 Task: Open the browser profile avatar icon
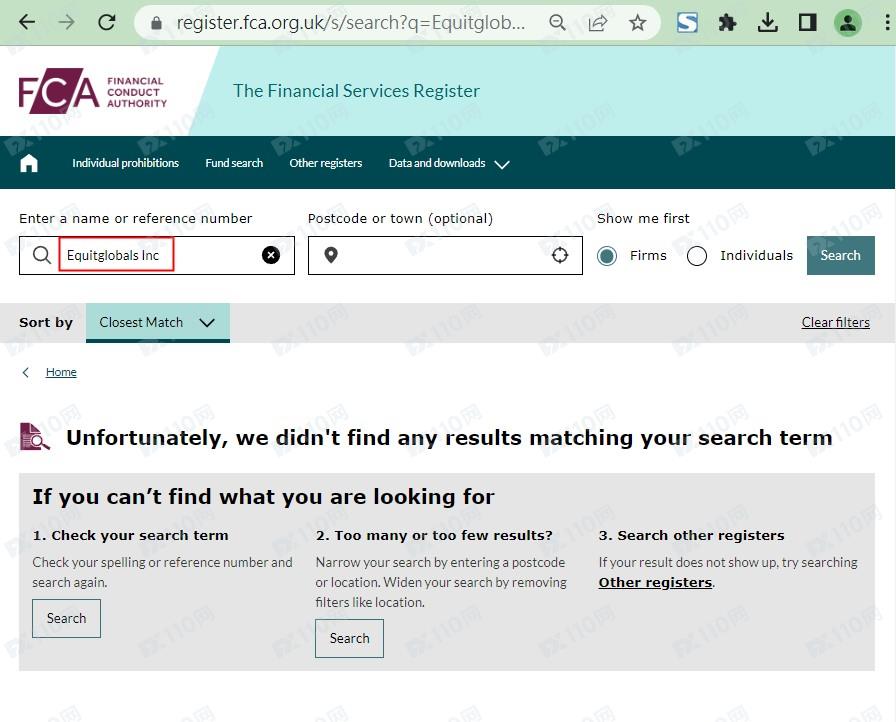(x=848, y=23)
